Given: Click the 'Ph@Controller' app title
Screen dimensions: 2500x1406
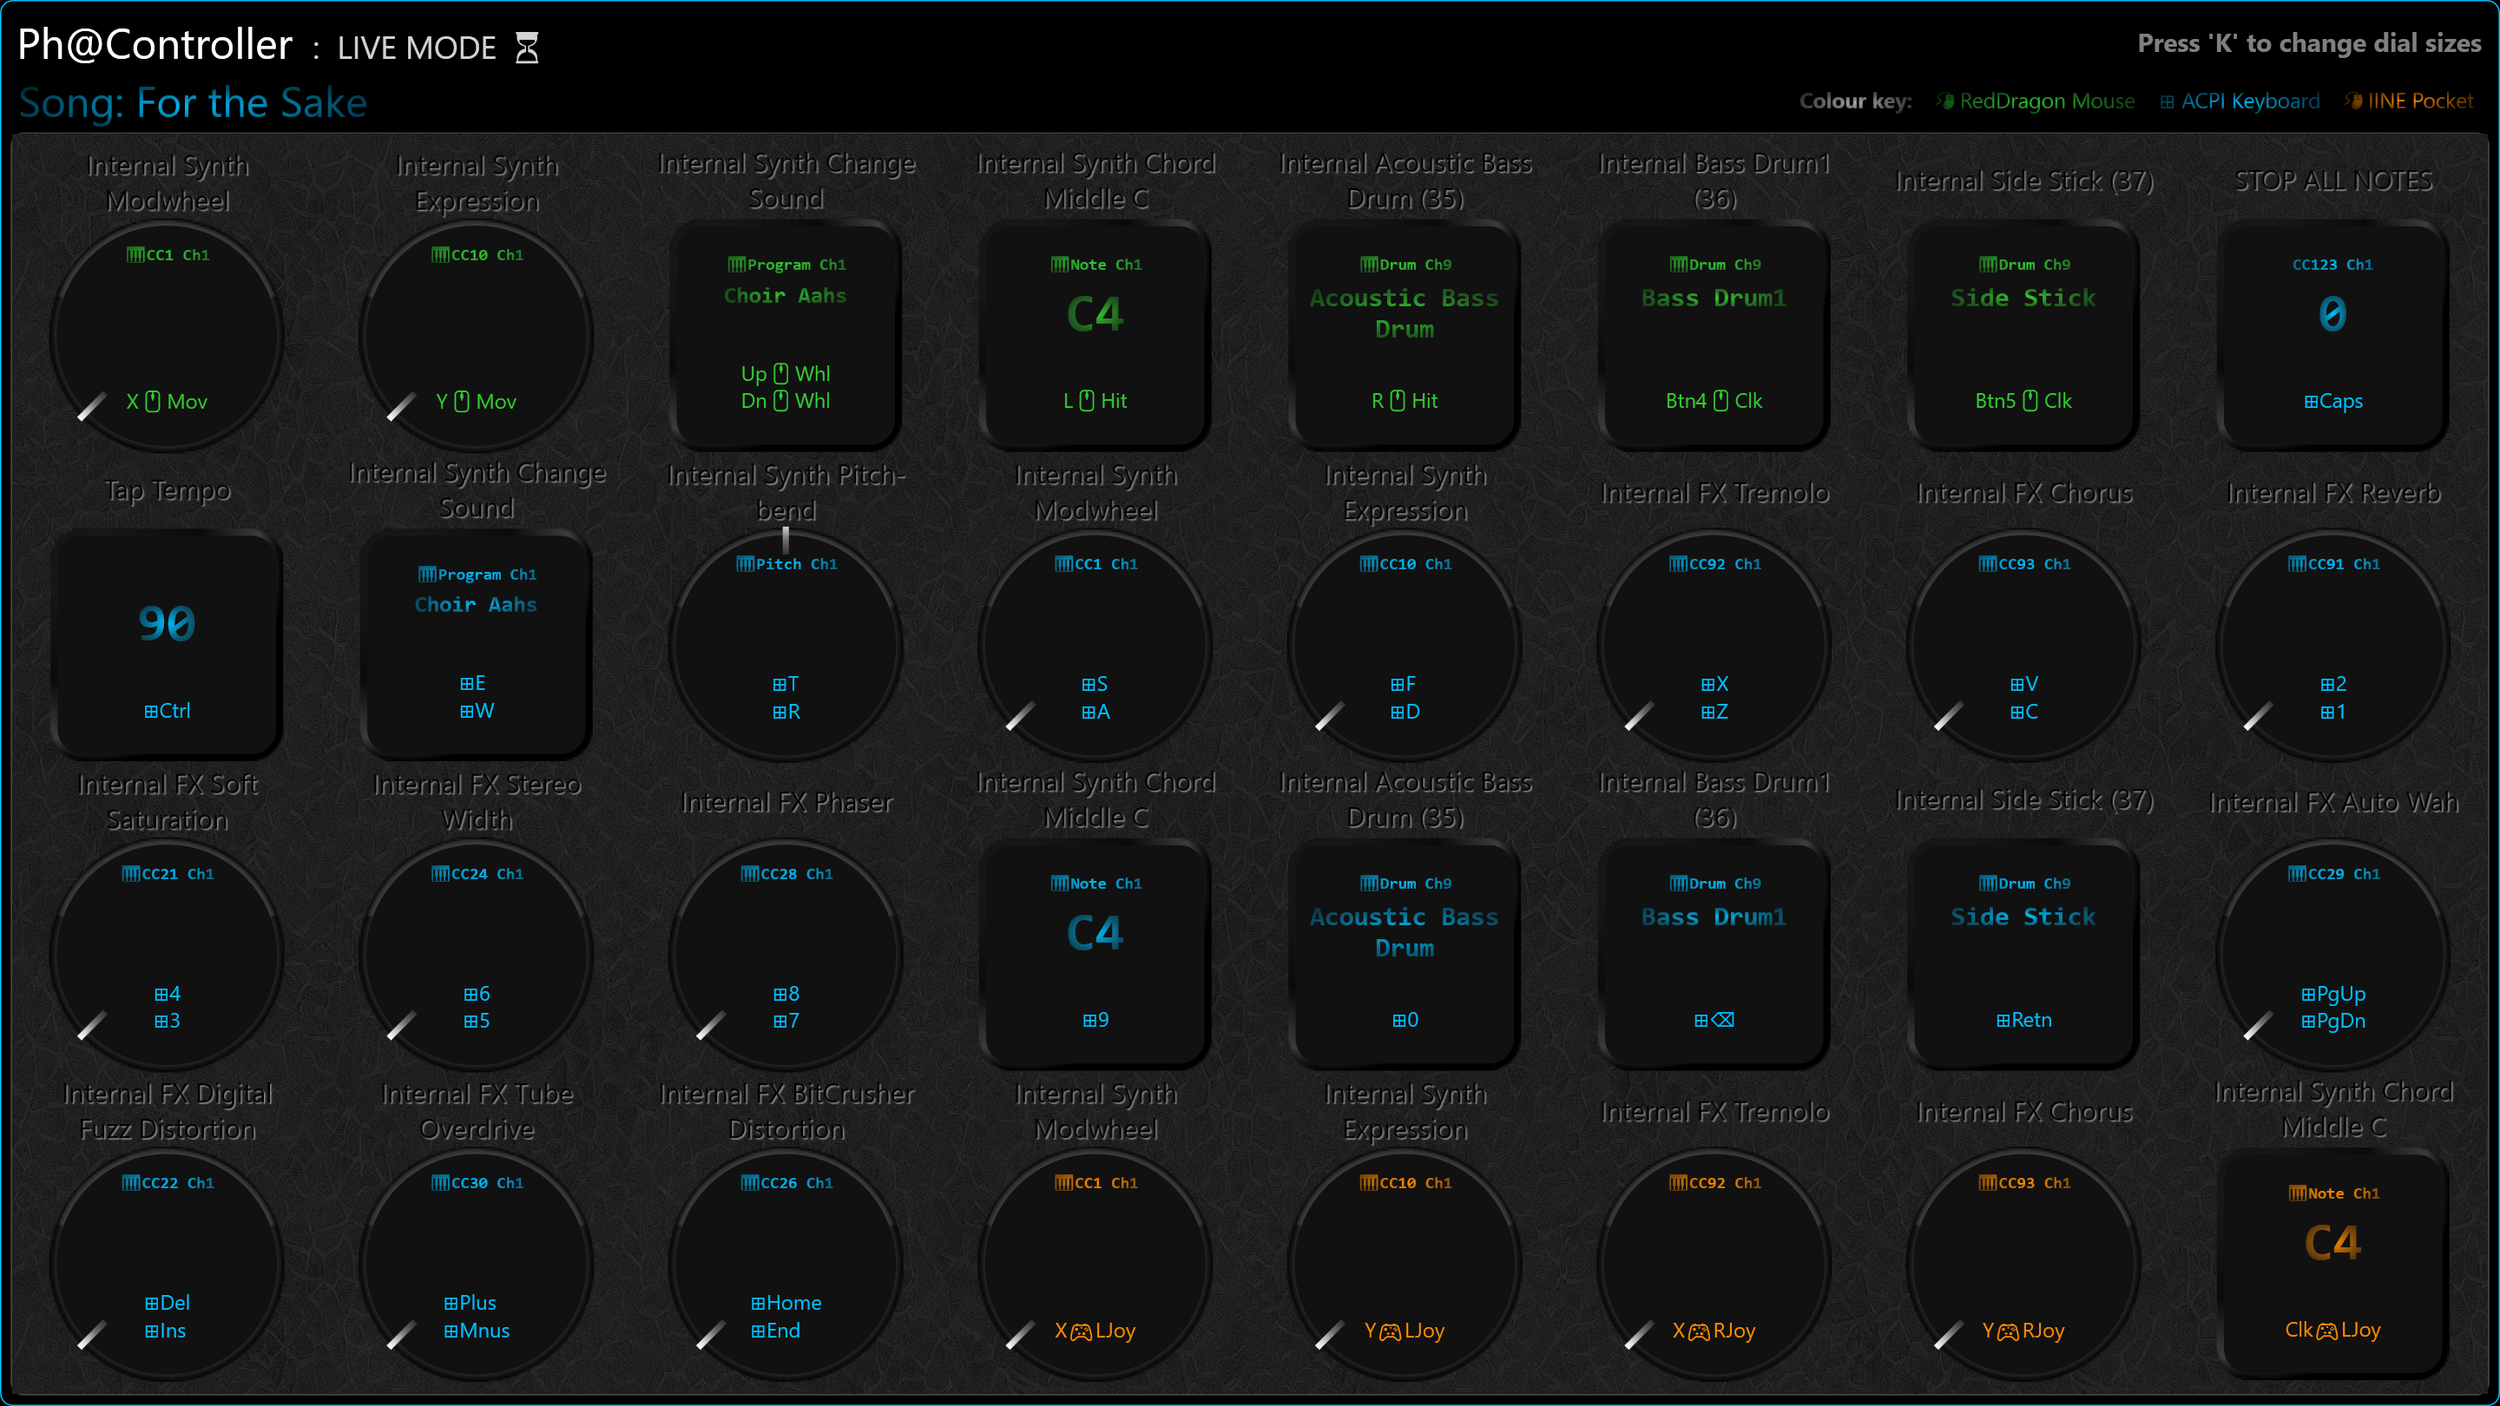Looking at the screenshot, I should tap(155, 45).
